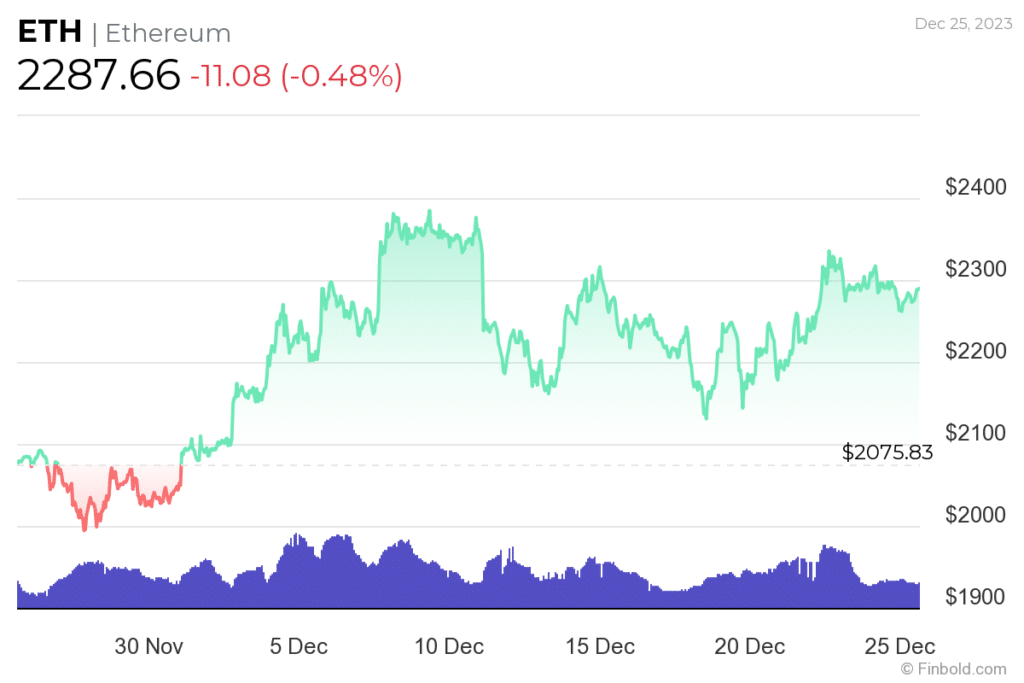The image size is (1024, 683).
Task: Select the 10 Dec date marker
Action: (449, 646)
